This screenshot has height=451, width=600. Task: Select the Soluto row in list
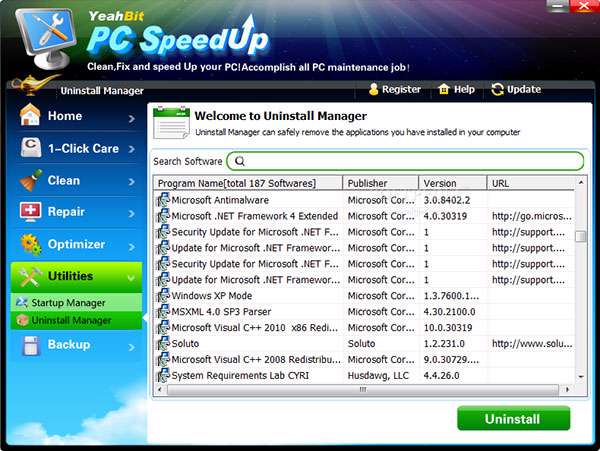tap(250, 343)
